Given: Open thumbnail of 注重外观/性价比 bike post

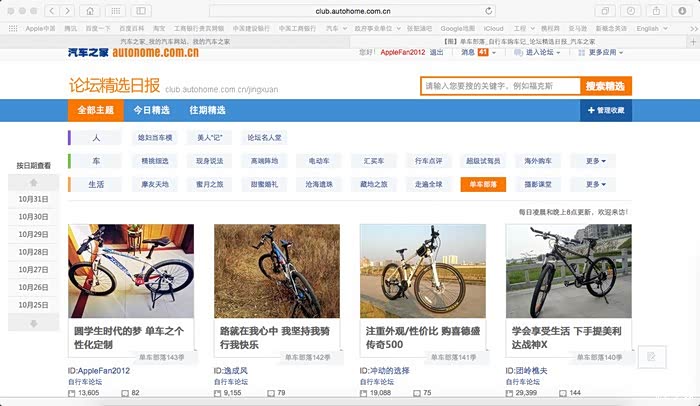Looking at the screenshot, I should pos(423,271).
